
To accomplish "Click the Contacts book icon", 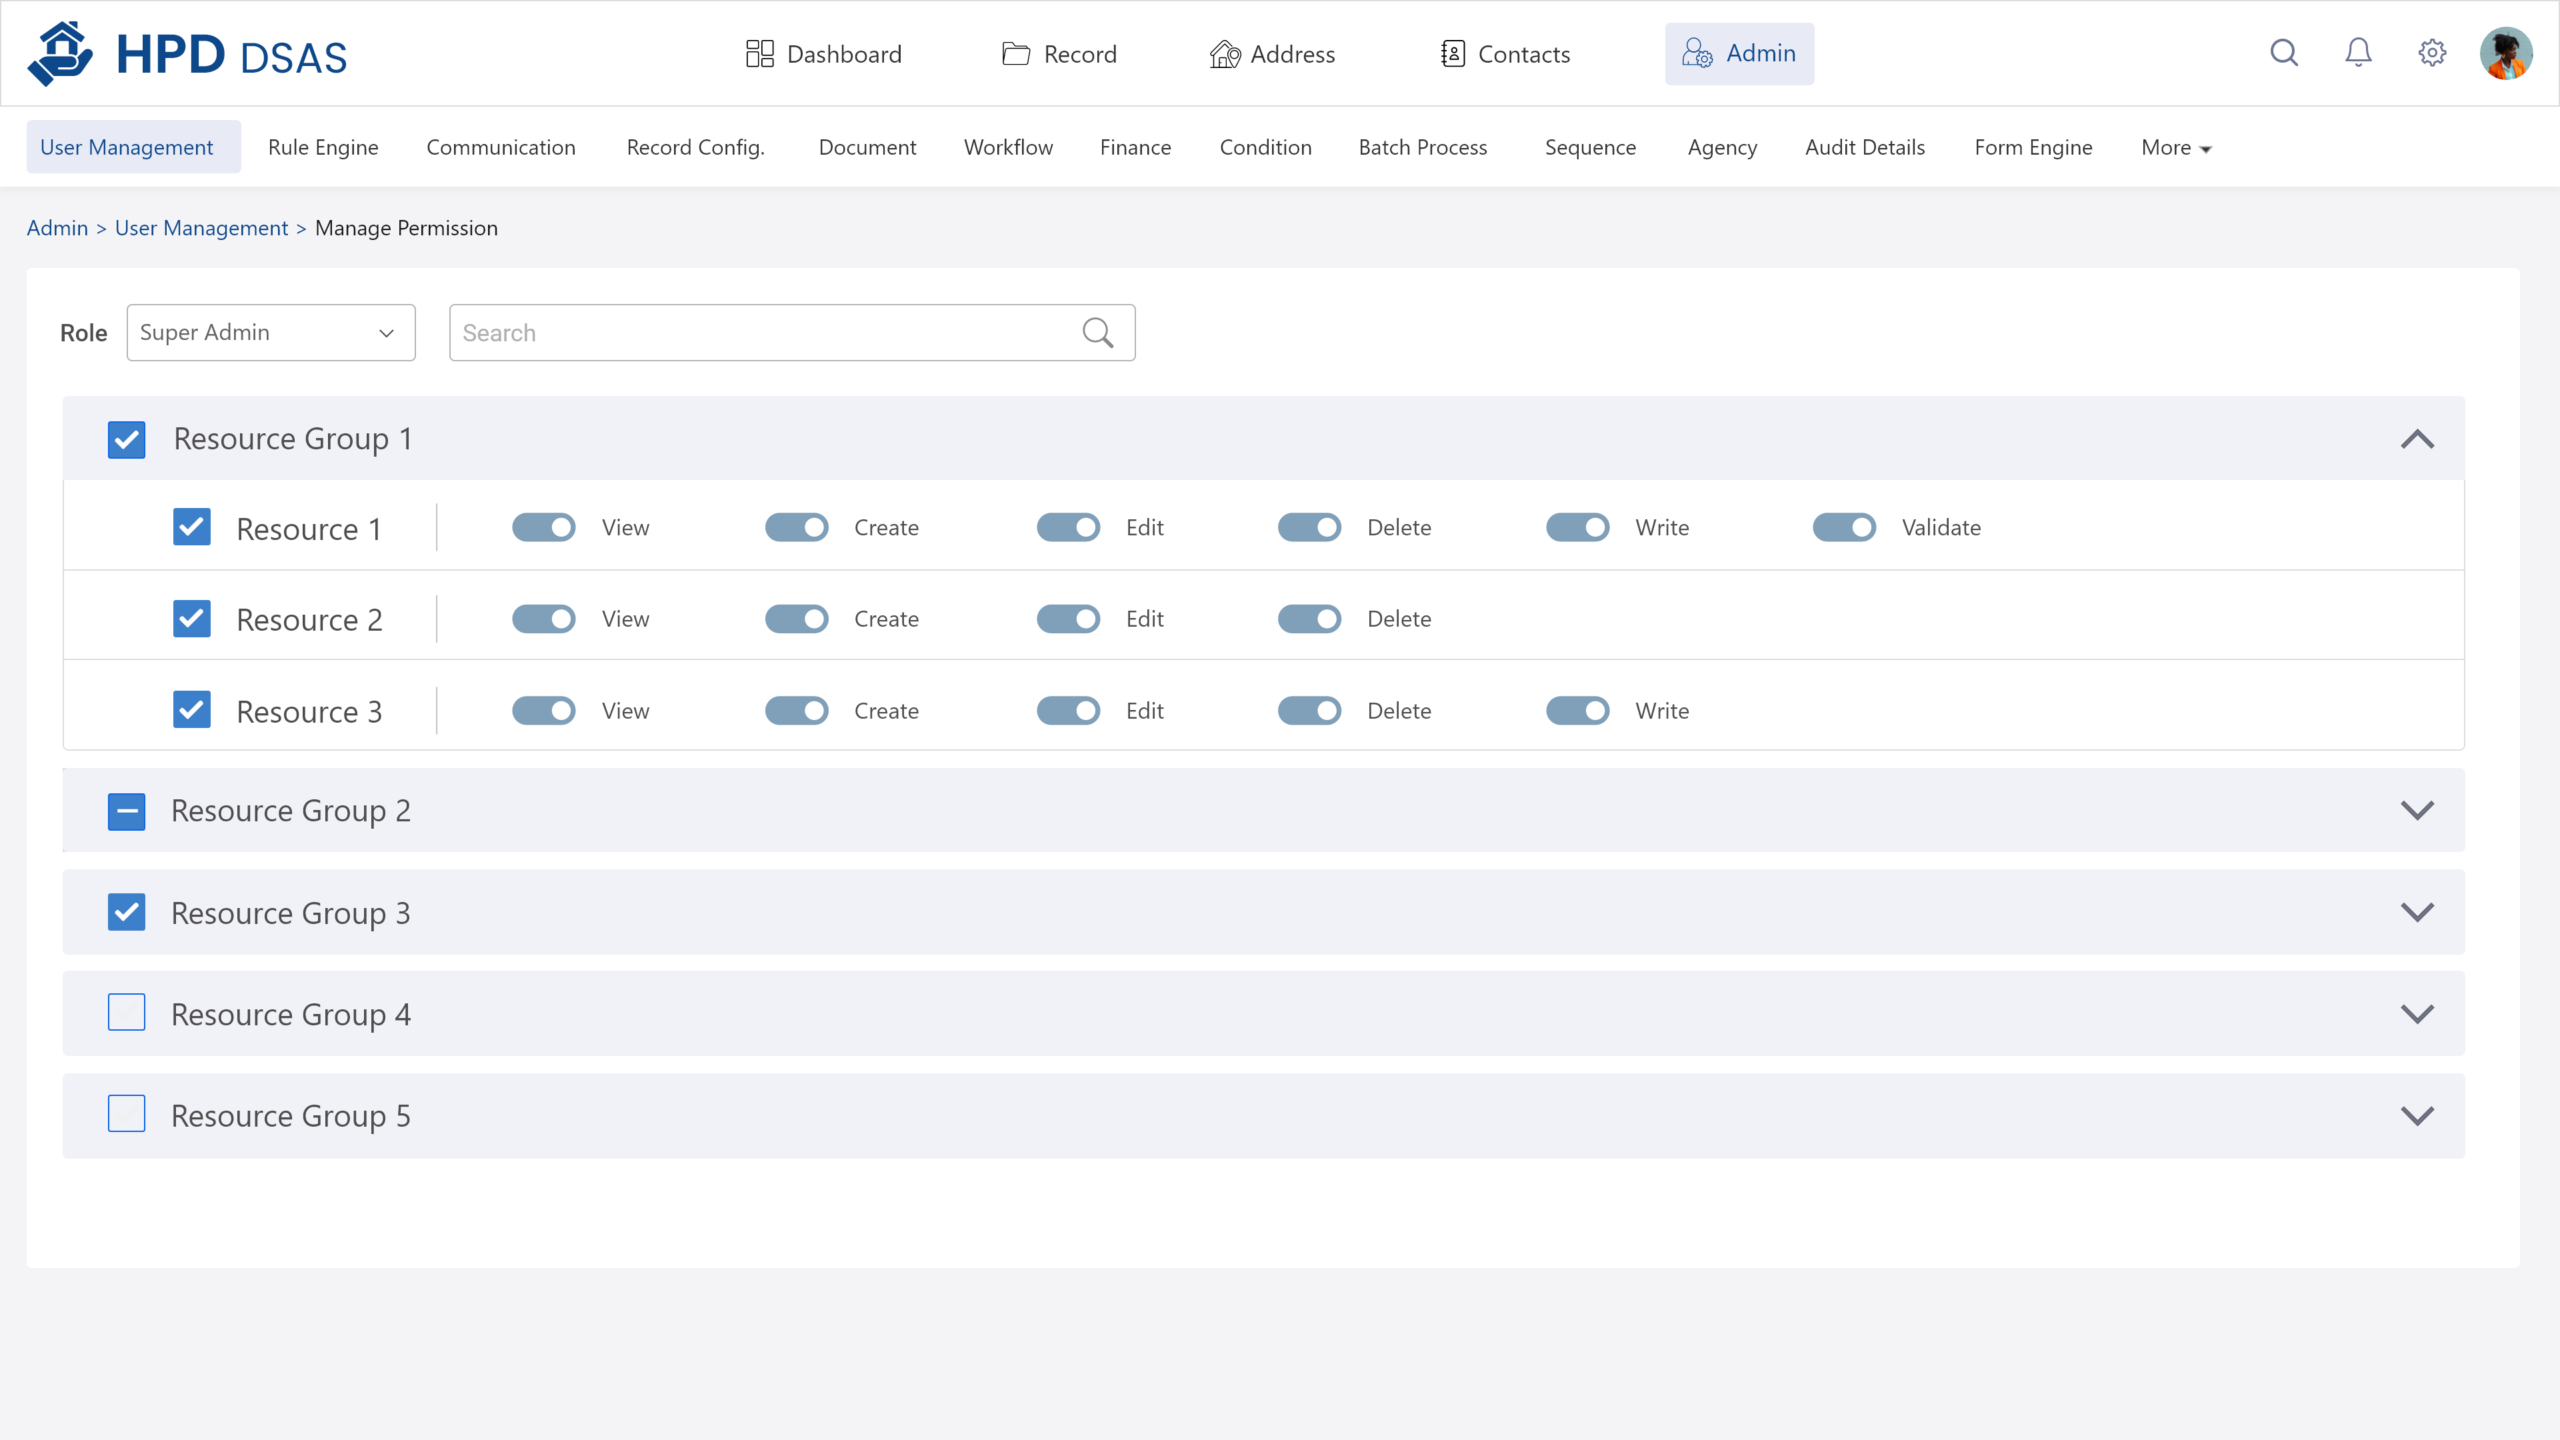I will point(1452,54).
